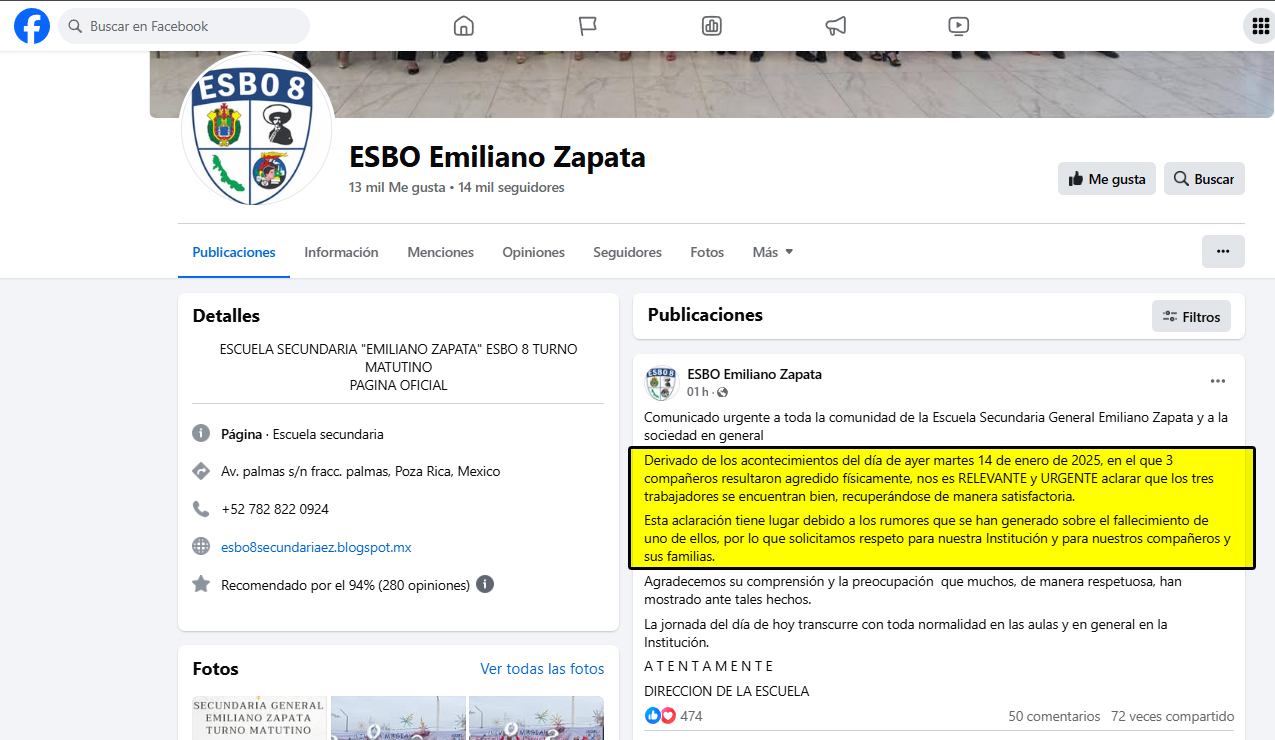Switch to the Información tab
This screenshot has width=1275, height=740.
click(x=341, y=252)
